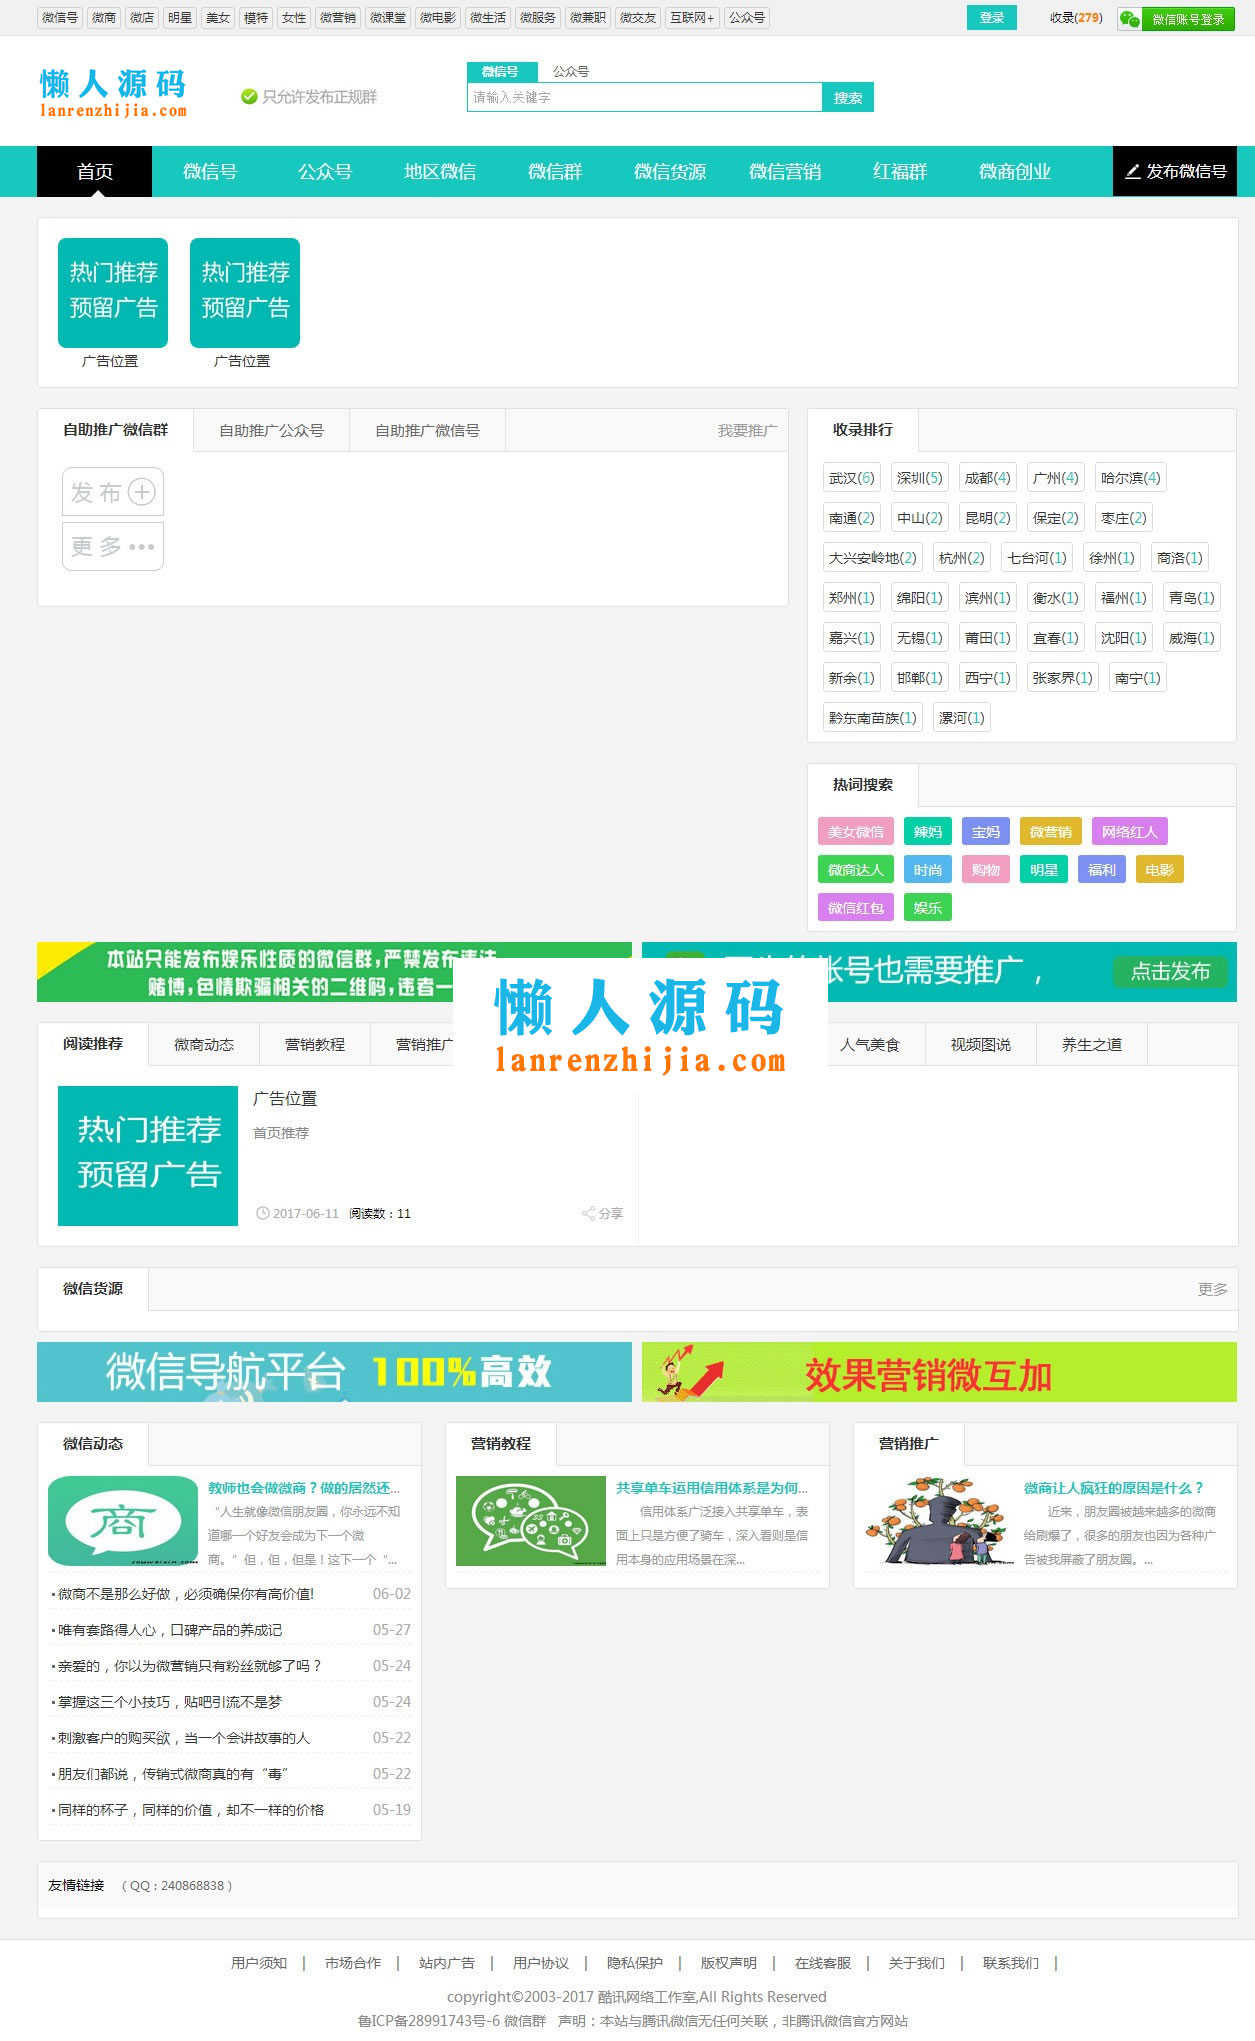The image size is (1255, 2041).
Task: Open the chat bubbles tutorial thumbnail
Action: (x=531, y=1521)
